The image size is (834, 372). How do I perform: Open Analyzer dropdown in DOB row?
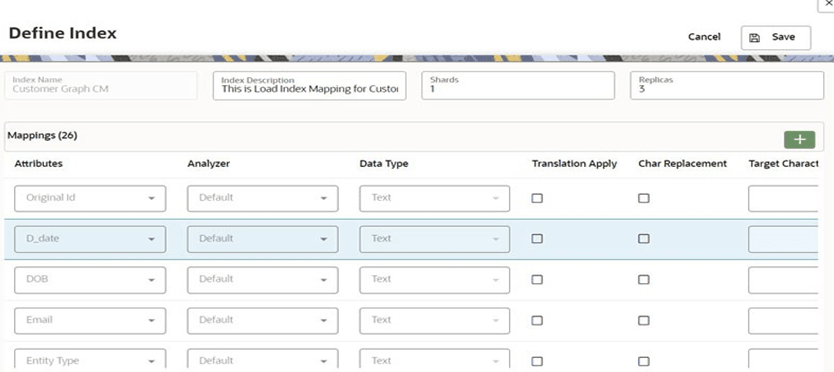pos(263,280)
